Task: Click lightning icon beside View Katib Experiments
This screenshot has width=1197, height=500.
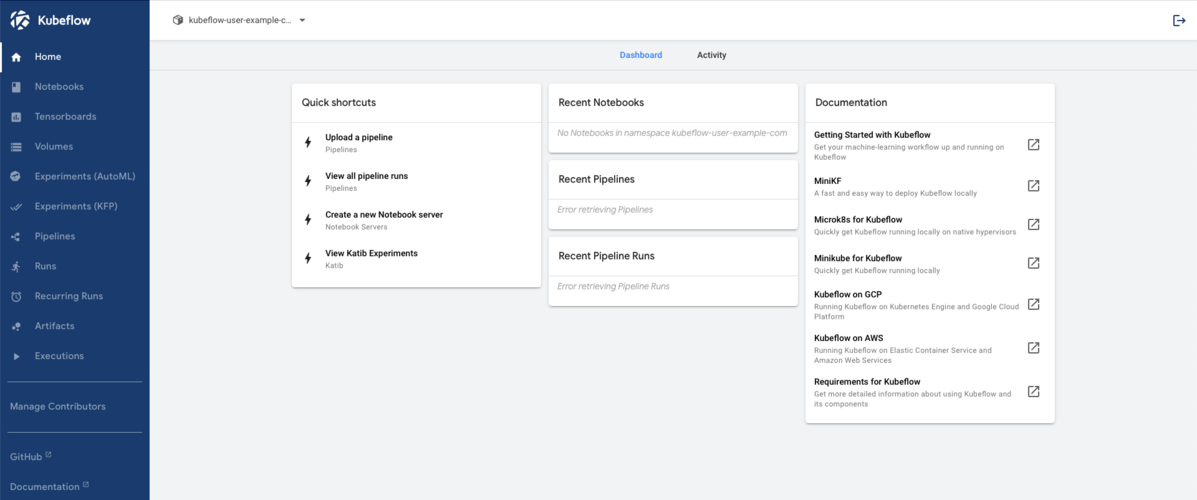Action: (x=308, y=258)
